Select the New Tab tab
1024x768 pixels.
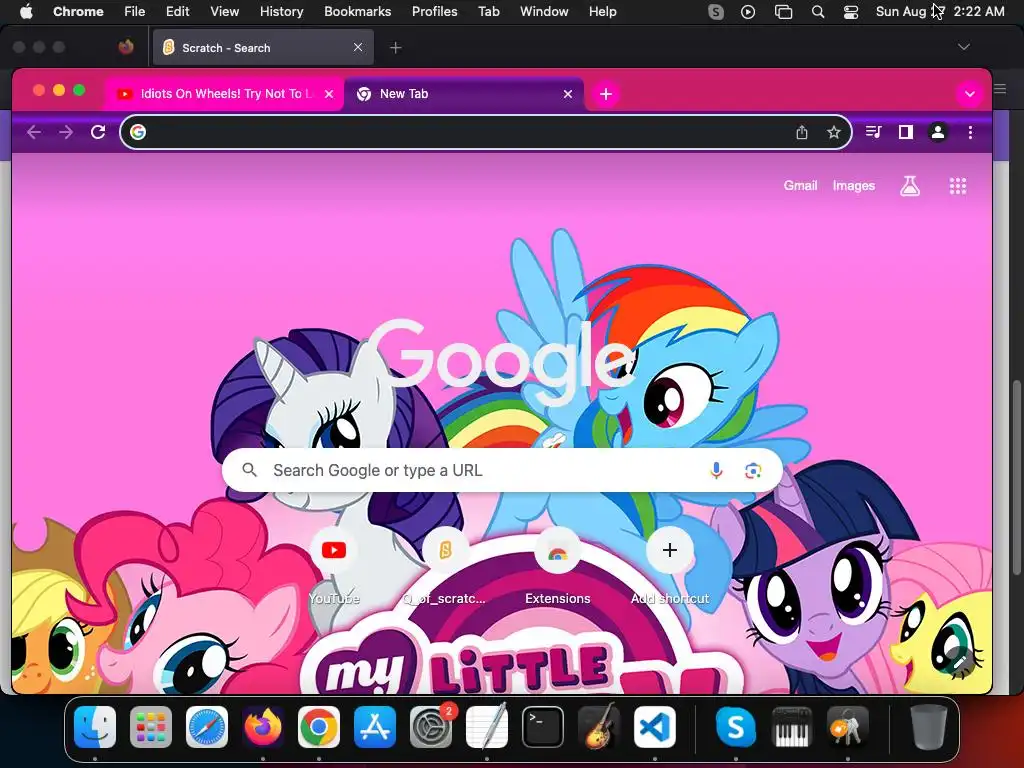point(464,94)
